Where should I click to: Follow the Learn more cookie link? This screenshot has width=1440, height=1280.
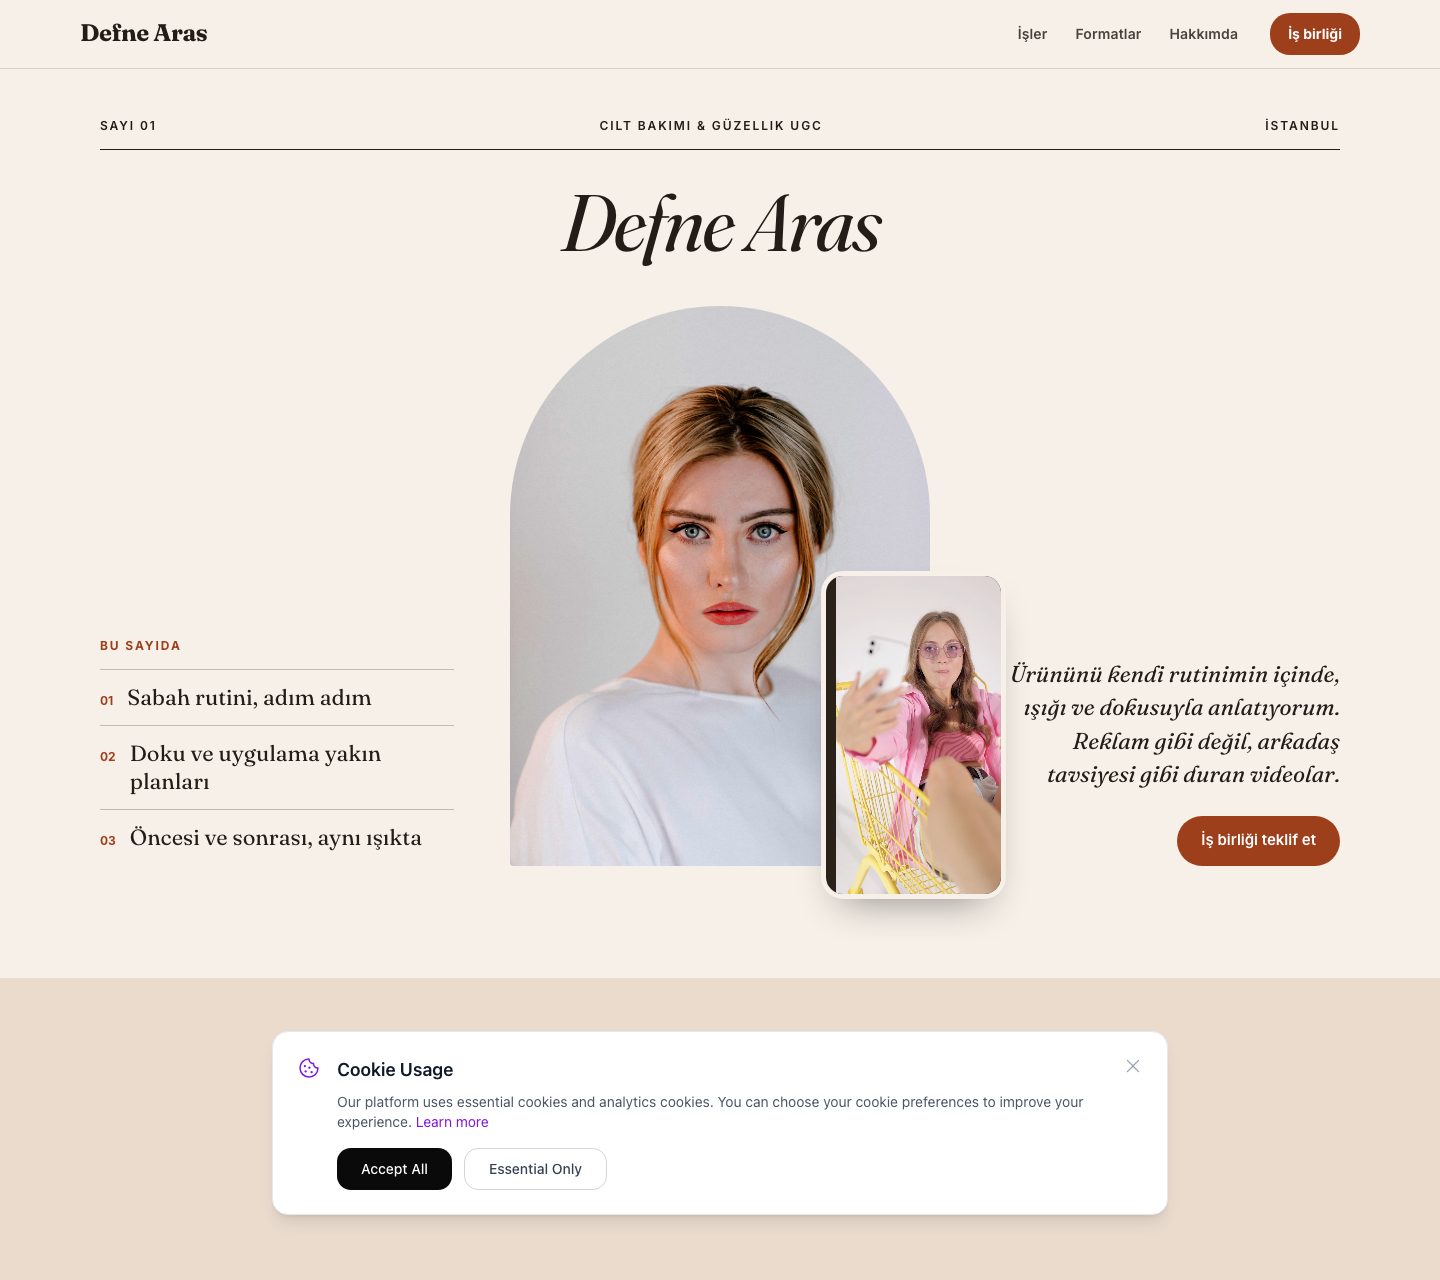pyautogui.click(x=452, y=1122)
